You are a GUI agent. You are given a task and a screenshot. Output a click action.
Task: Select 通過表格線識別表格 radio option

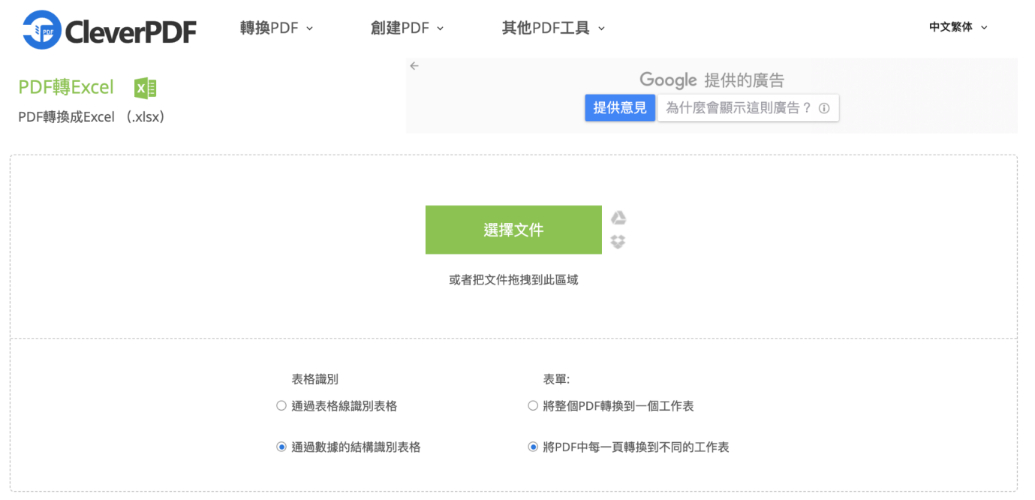pos(281,406)
